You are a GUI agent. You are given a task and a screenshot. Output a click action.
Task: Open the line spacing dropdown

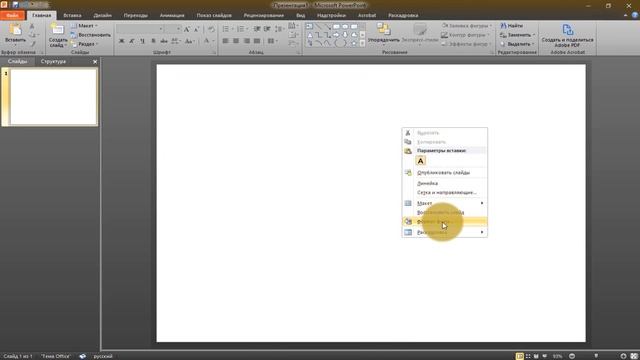pyautogui.click(x=280, y=29)
